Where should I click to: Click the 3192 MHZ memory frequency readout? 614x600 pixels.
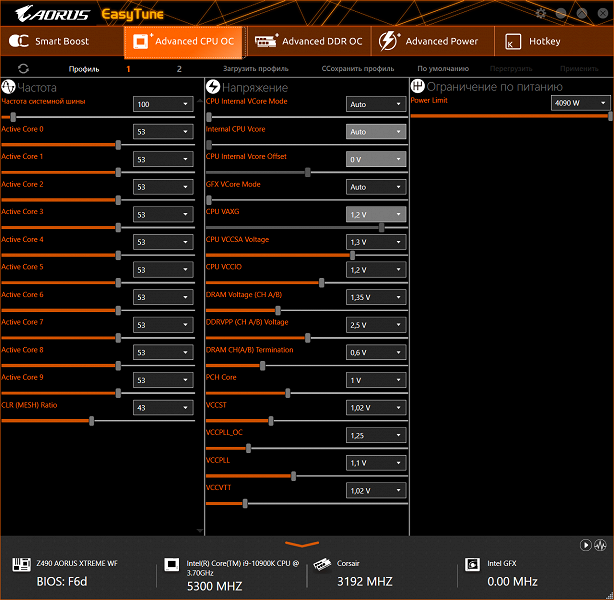tap(365, 582)
